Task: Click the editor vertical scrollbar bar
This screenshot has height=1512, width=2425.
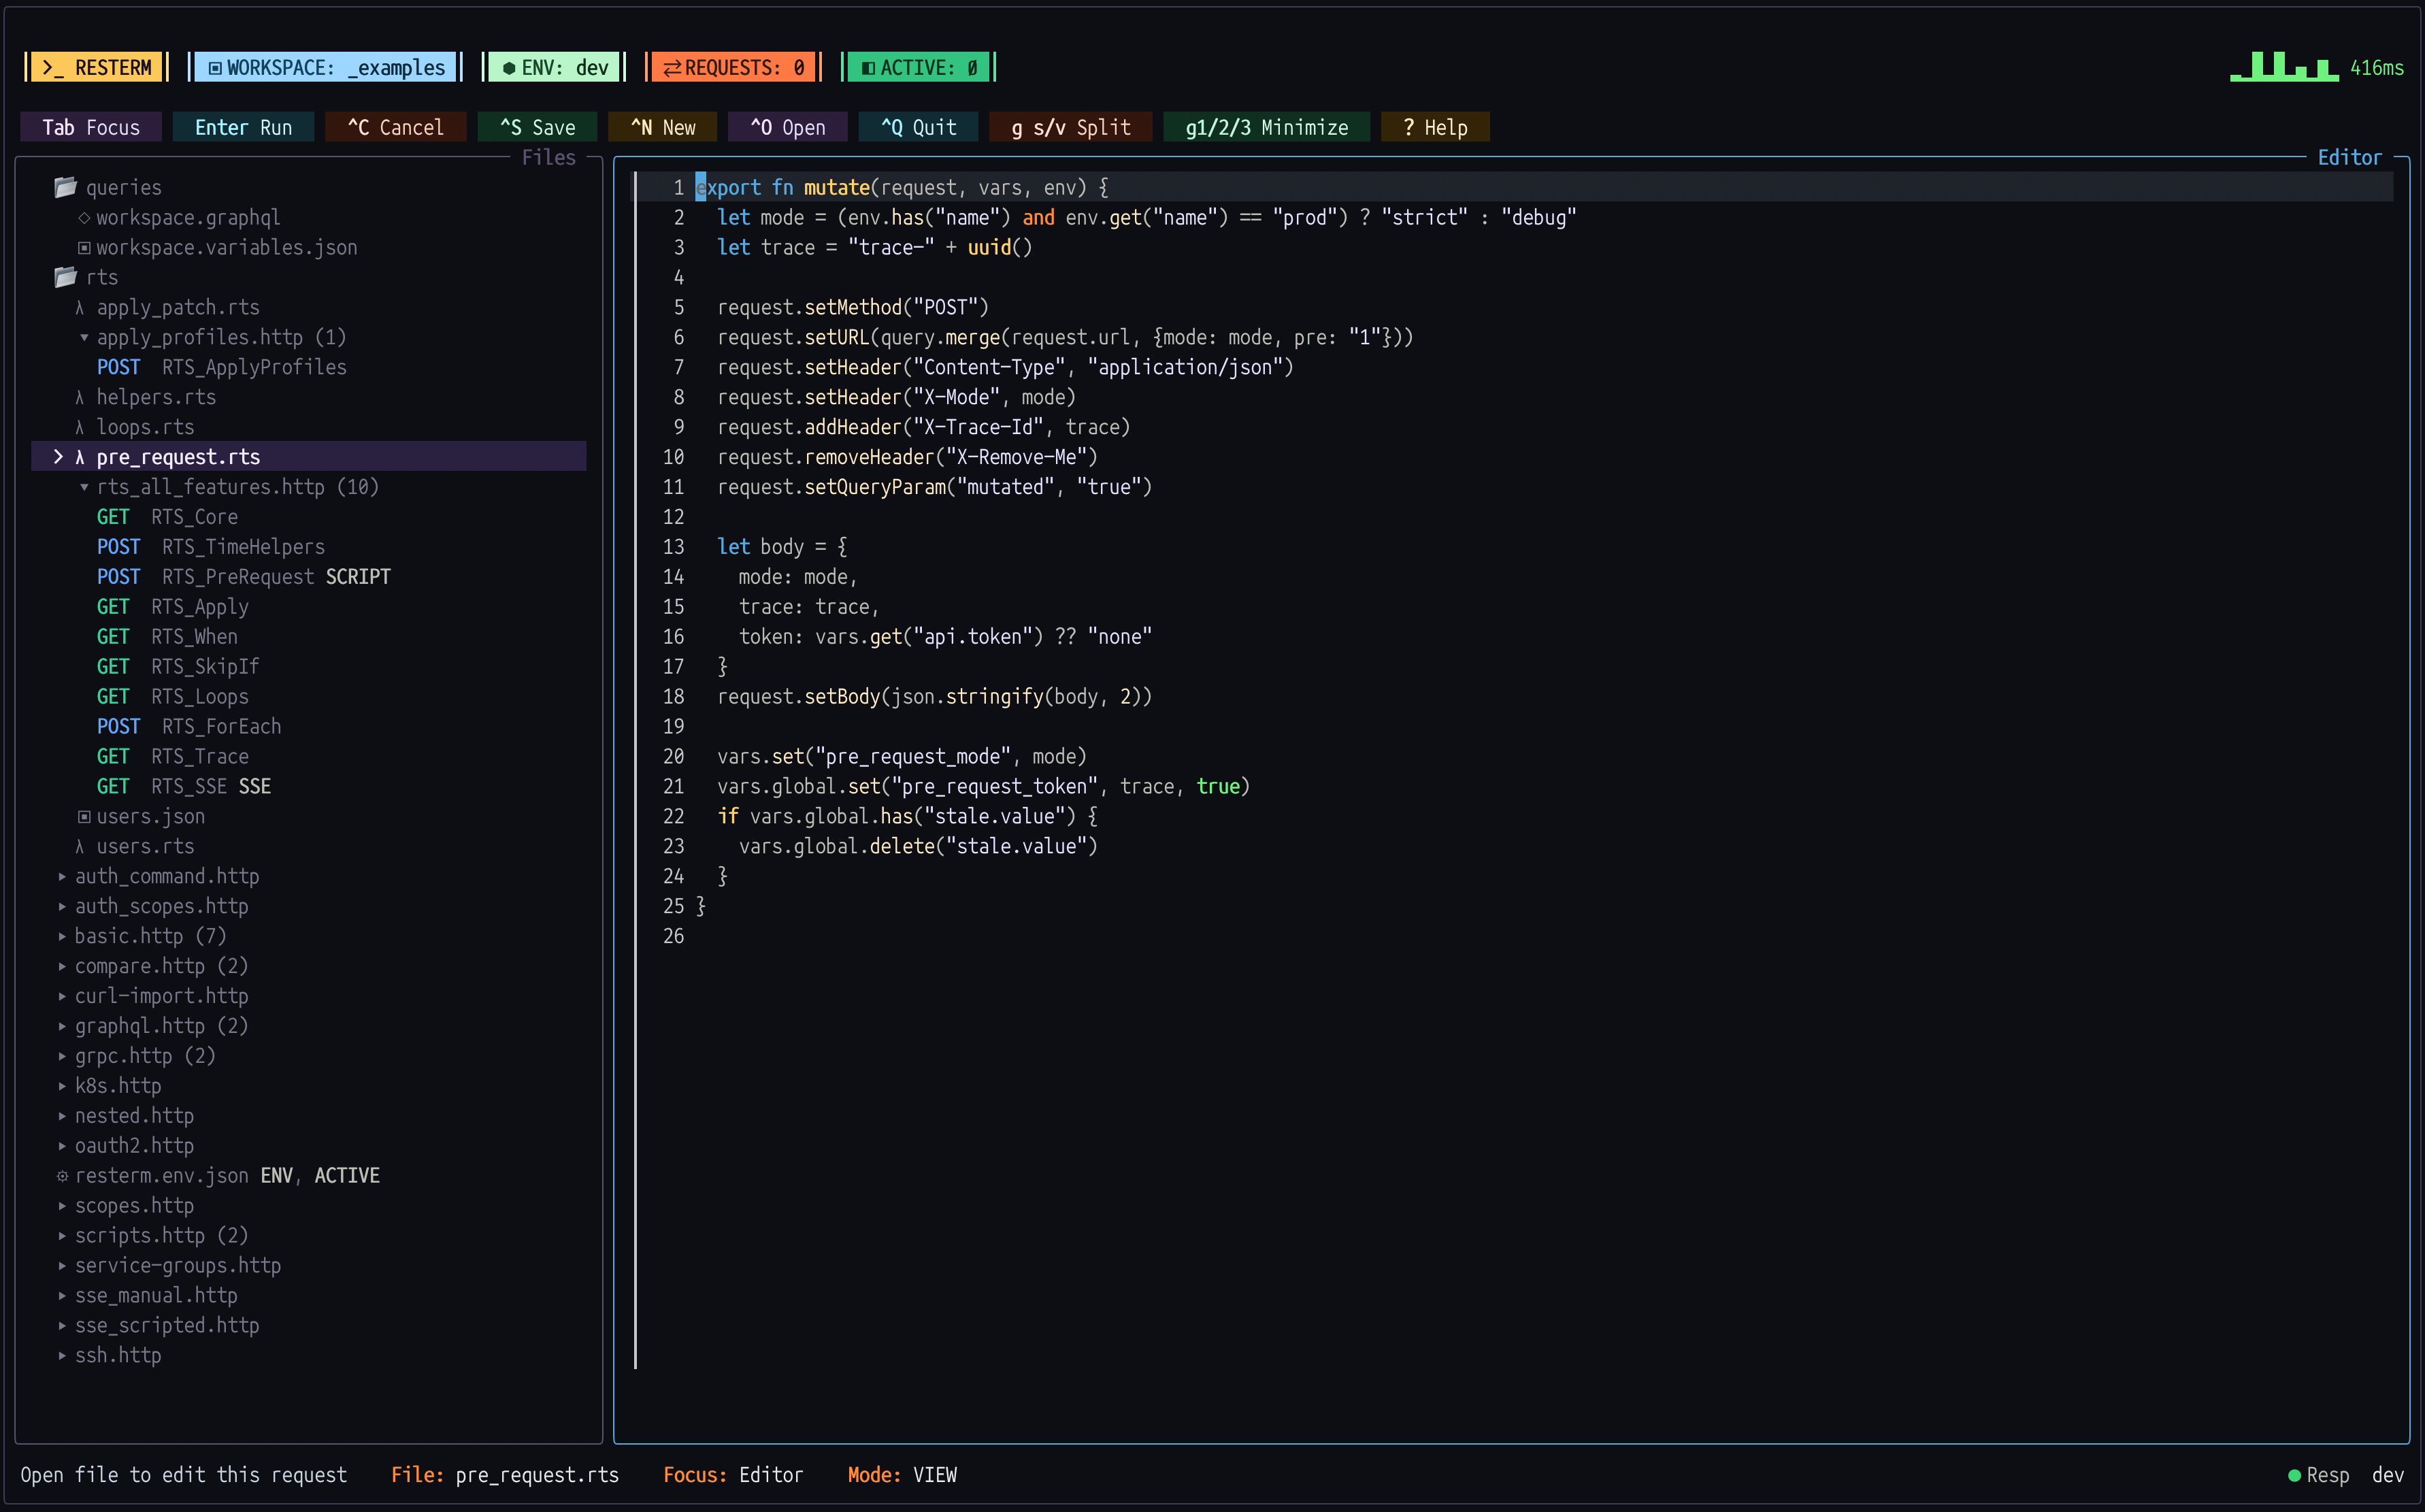Action: tap(635, 769)
